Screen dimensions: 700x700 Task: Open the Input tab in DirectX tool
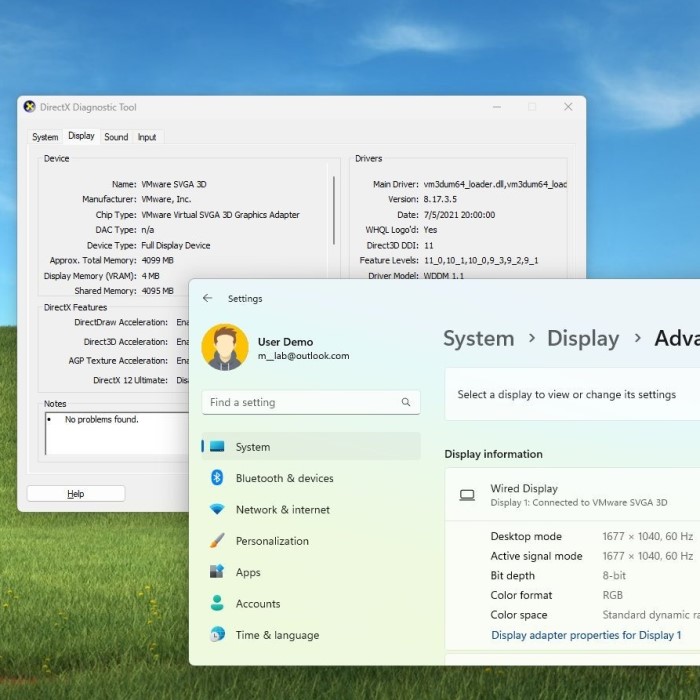(x=147, y=137)
